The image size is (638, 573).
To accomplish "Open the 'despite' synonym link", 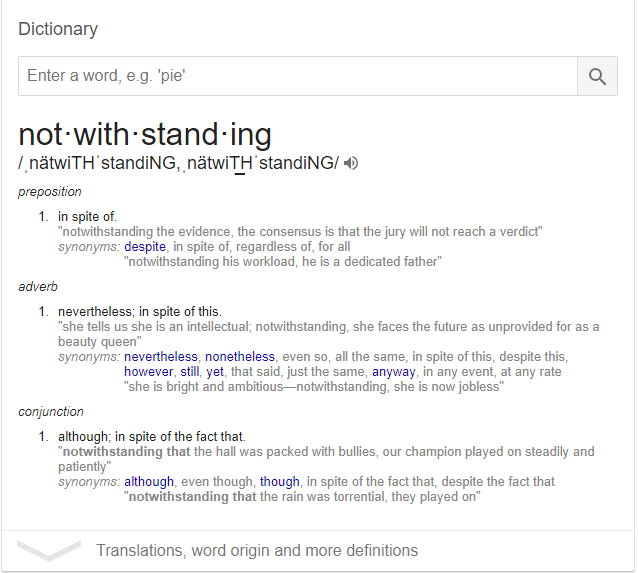I will [145, 247].
